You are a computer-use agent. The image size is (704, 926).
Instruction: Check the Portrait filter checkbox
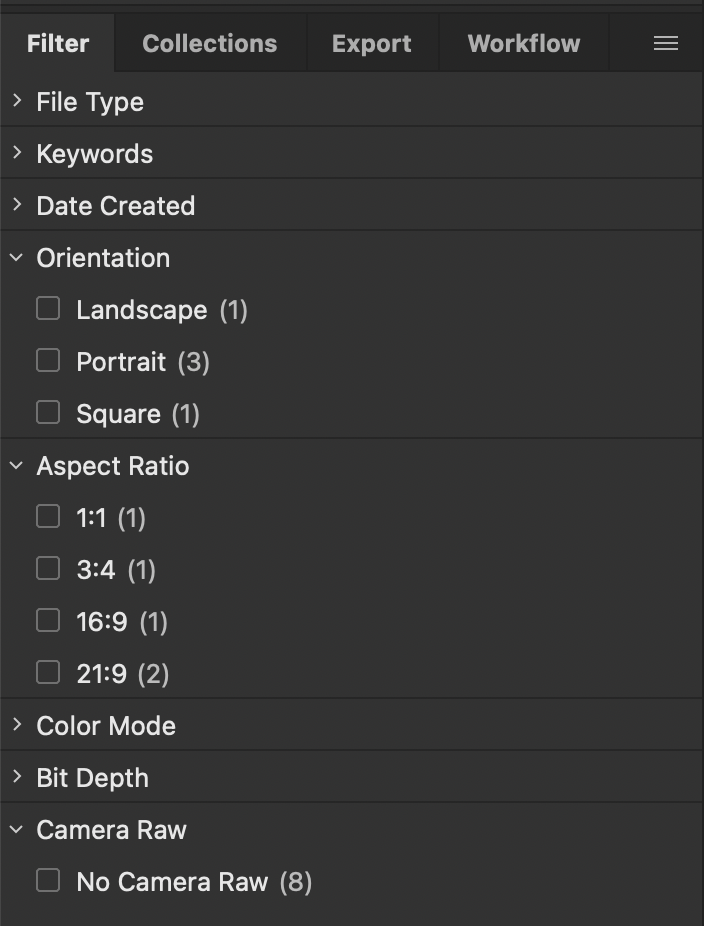point(47,360)
